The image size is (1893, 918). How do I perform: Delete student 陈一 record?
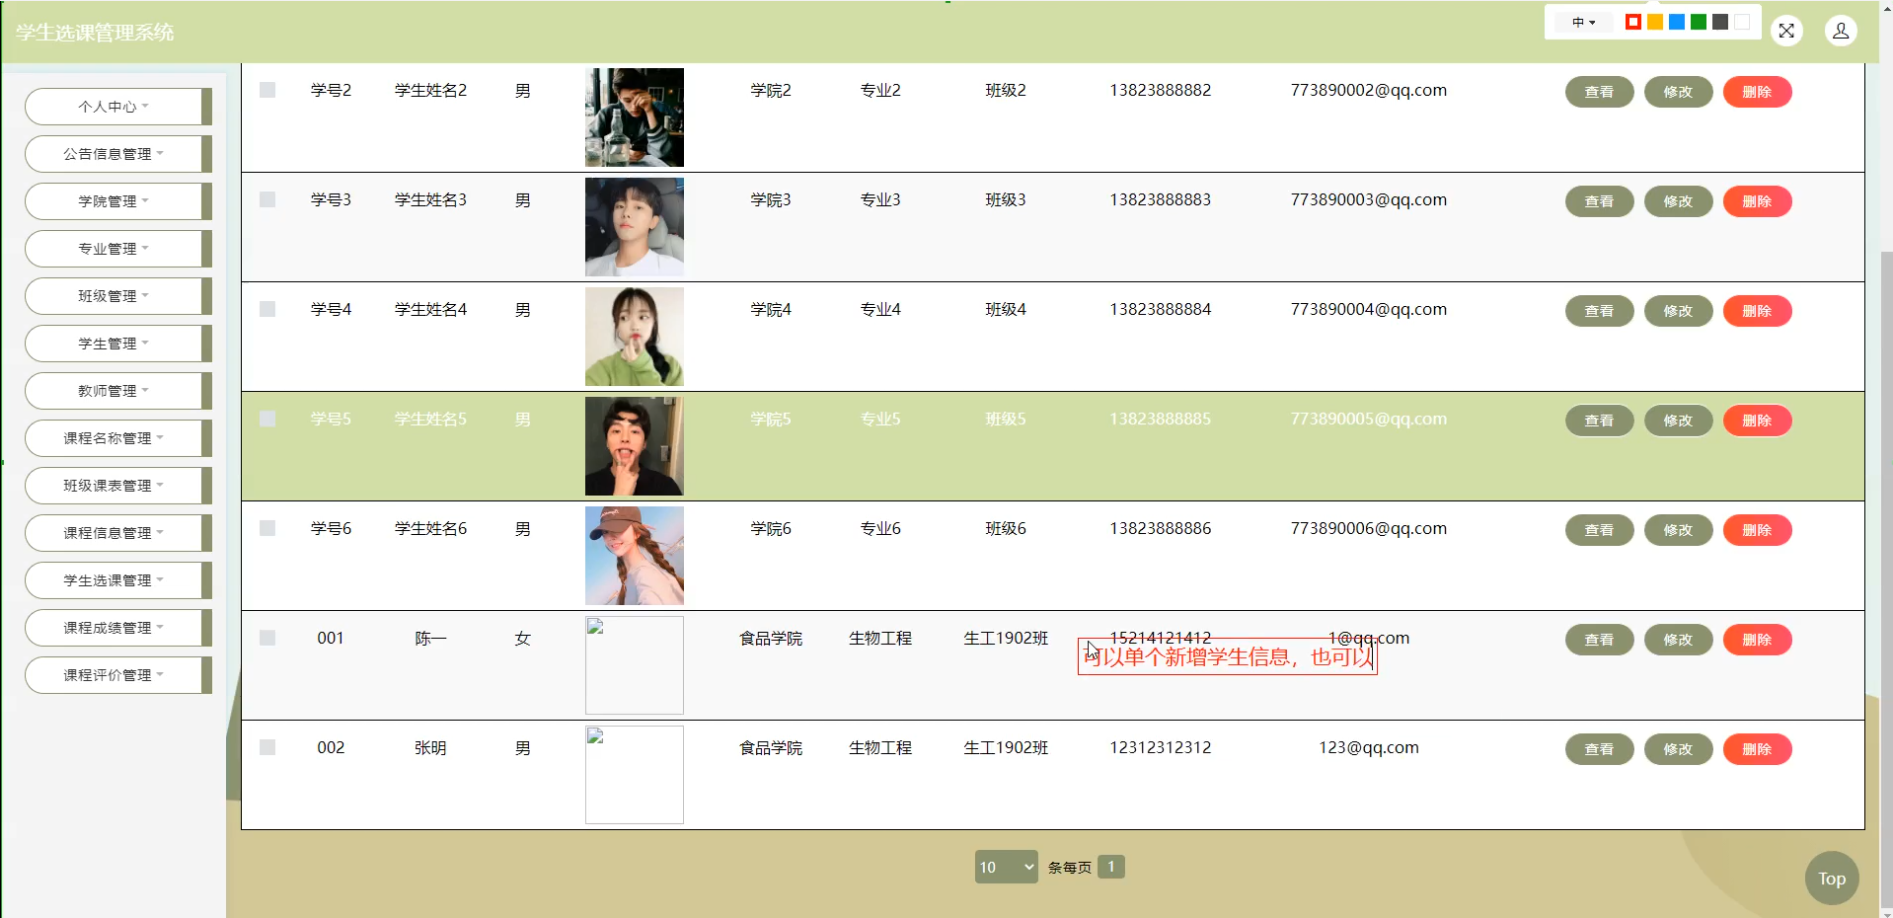(1757, 640)
